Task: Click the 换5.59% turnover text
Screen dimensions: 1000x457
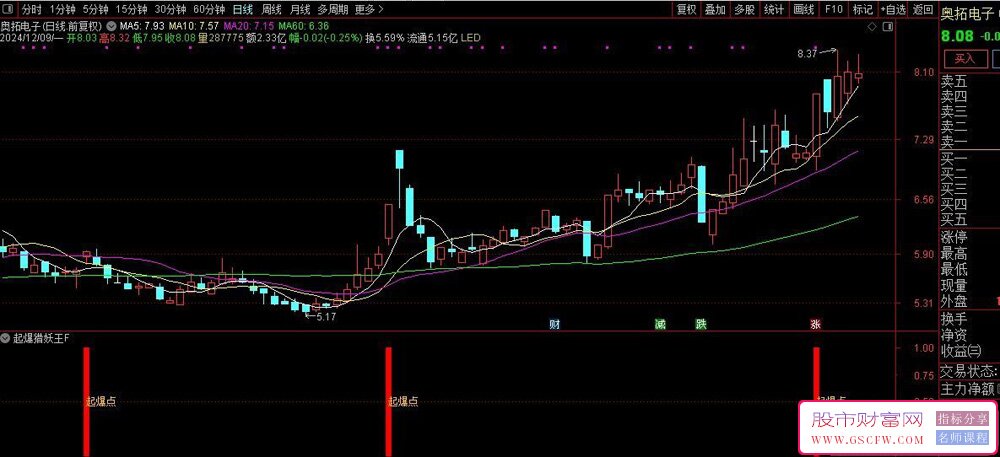Action: pyautogui.click(x=385, y=38)
